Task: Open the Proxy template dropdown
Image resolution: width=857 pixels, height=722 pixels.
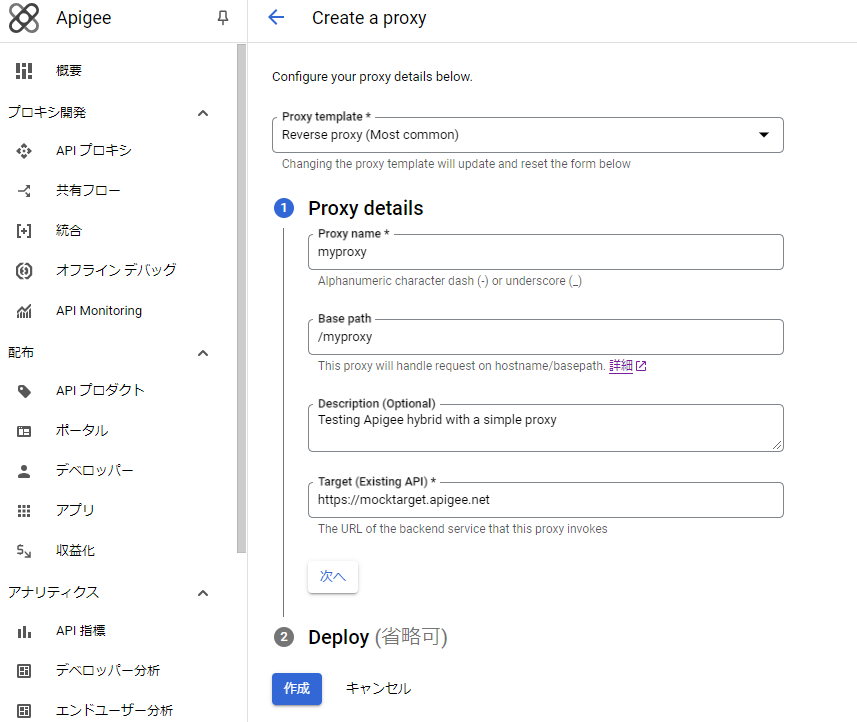Action: pyautogui.click(x=527, y=135)
